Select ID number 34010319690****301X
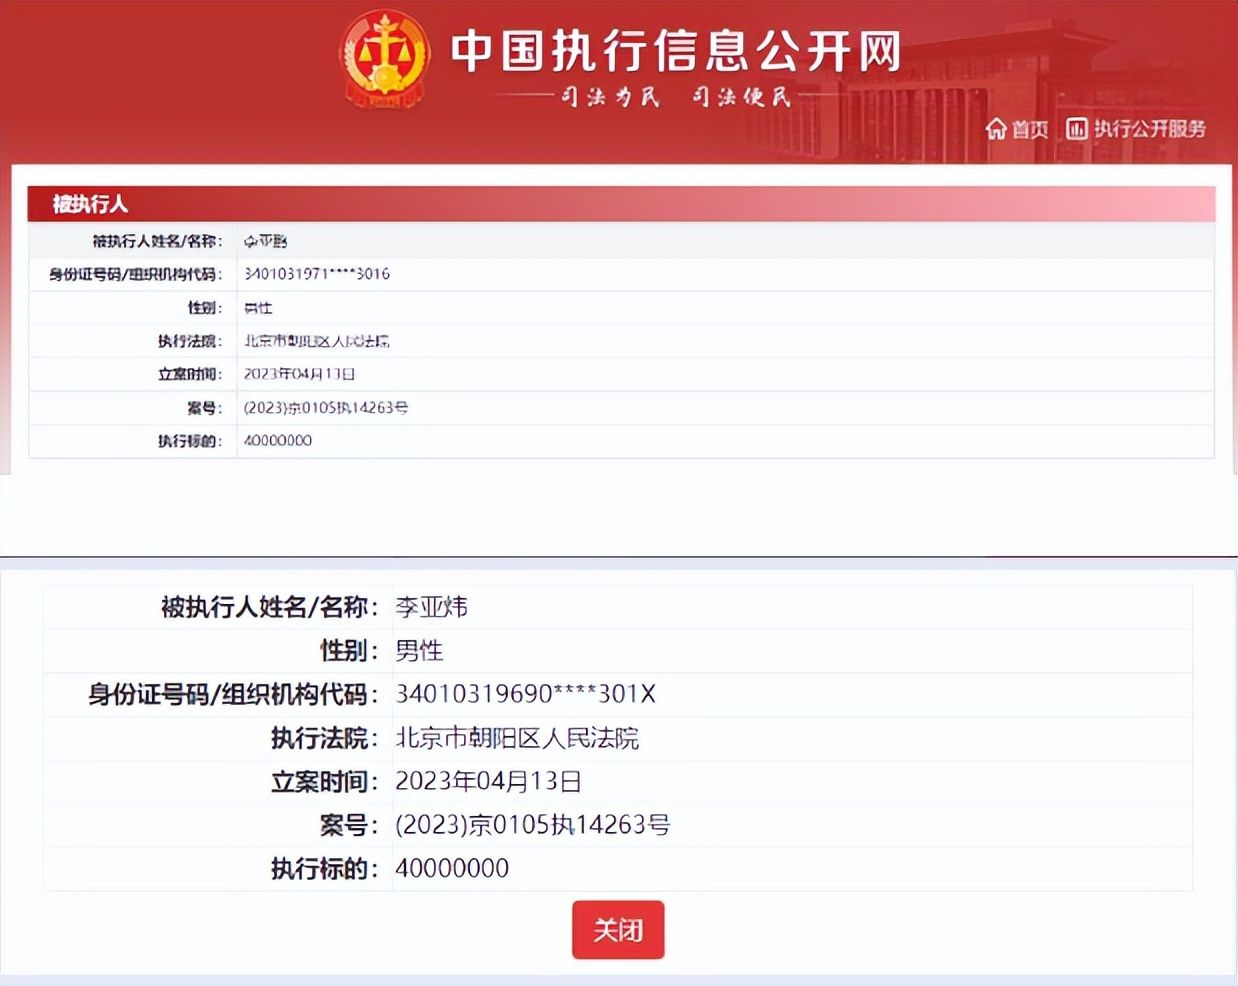Viewport: 1238px width, 986px height. pos(525,694)
